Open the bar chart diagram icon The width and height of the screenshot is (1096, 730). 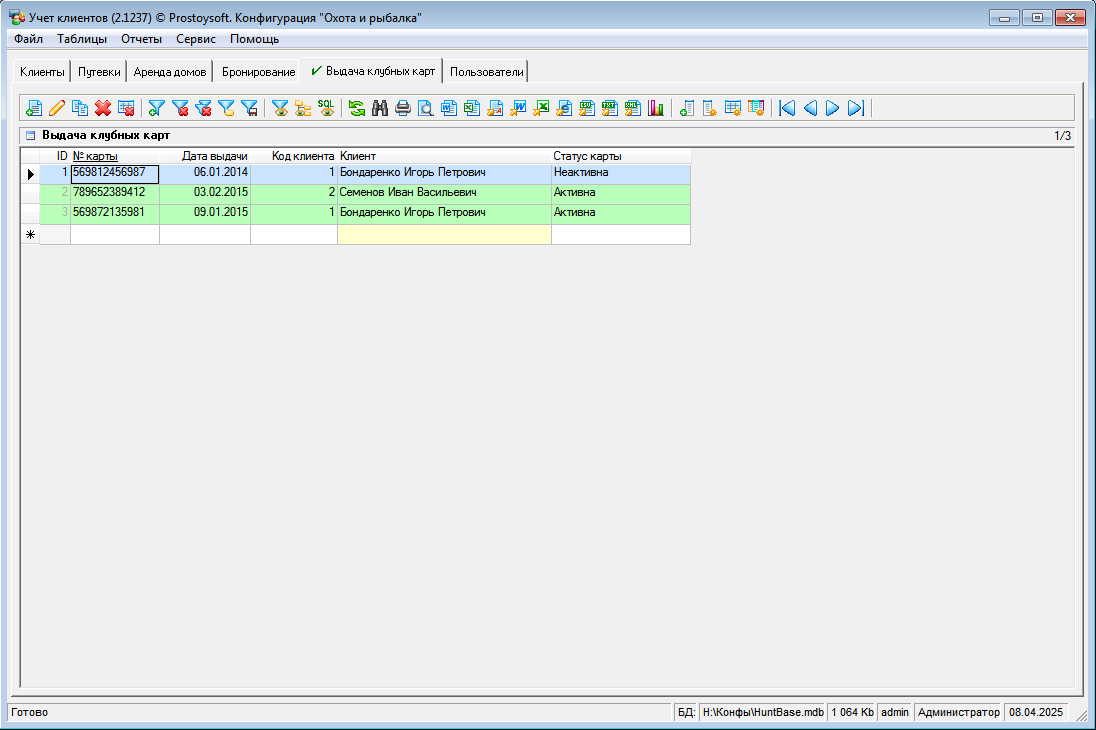pos(656,108)
